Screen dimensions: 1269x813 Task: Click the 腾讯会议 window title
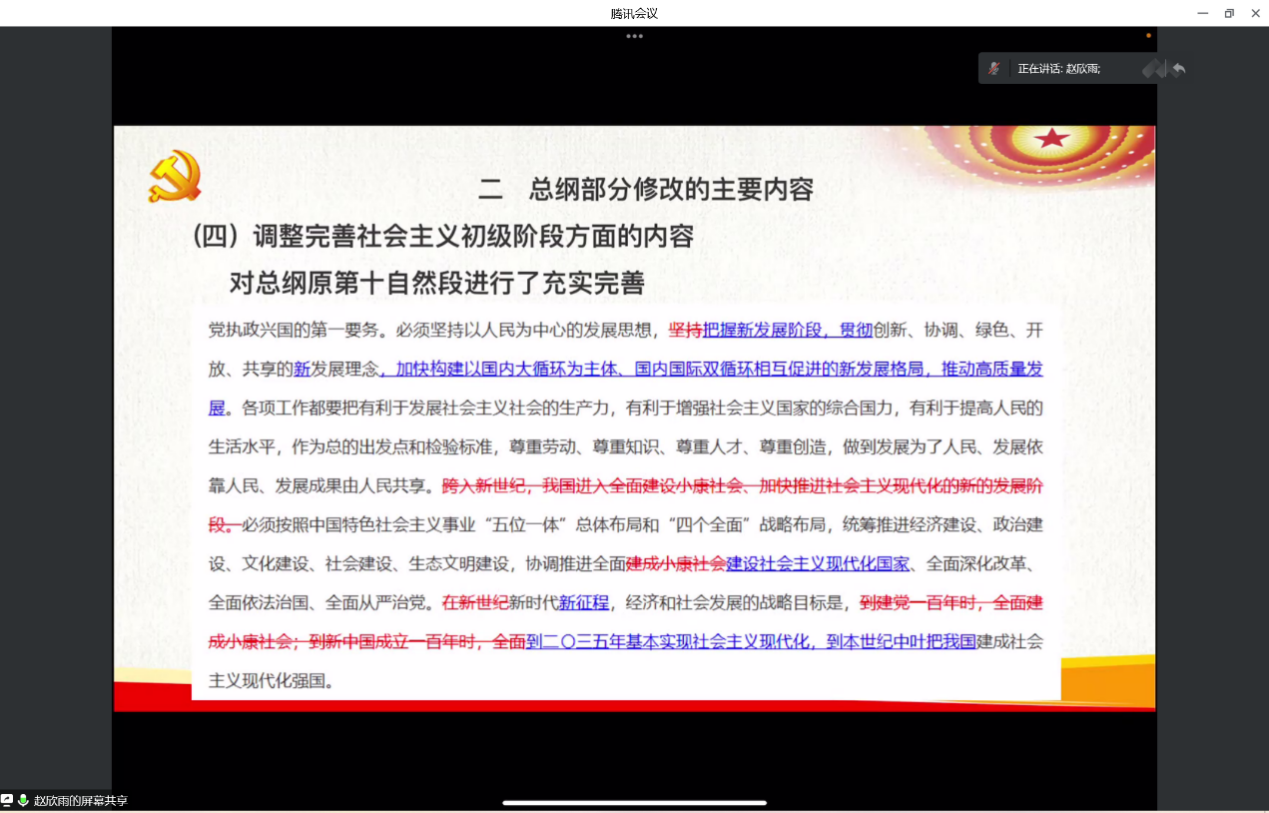(634, 13)
